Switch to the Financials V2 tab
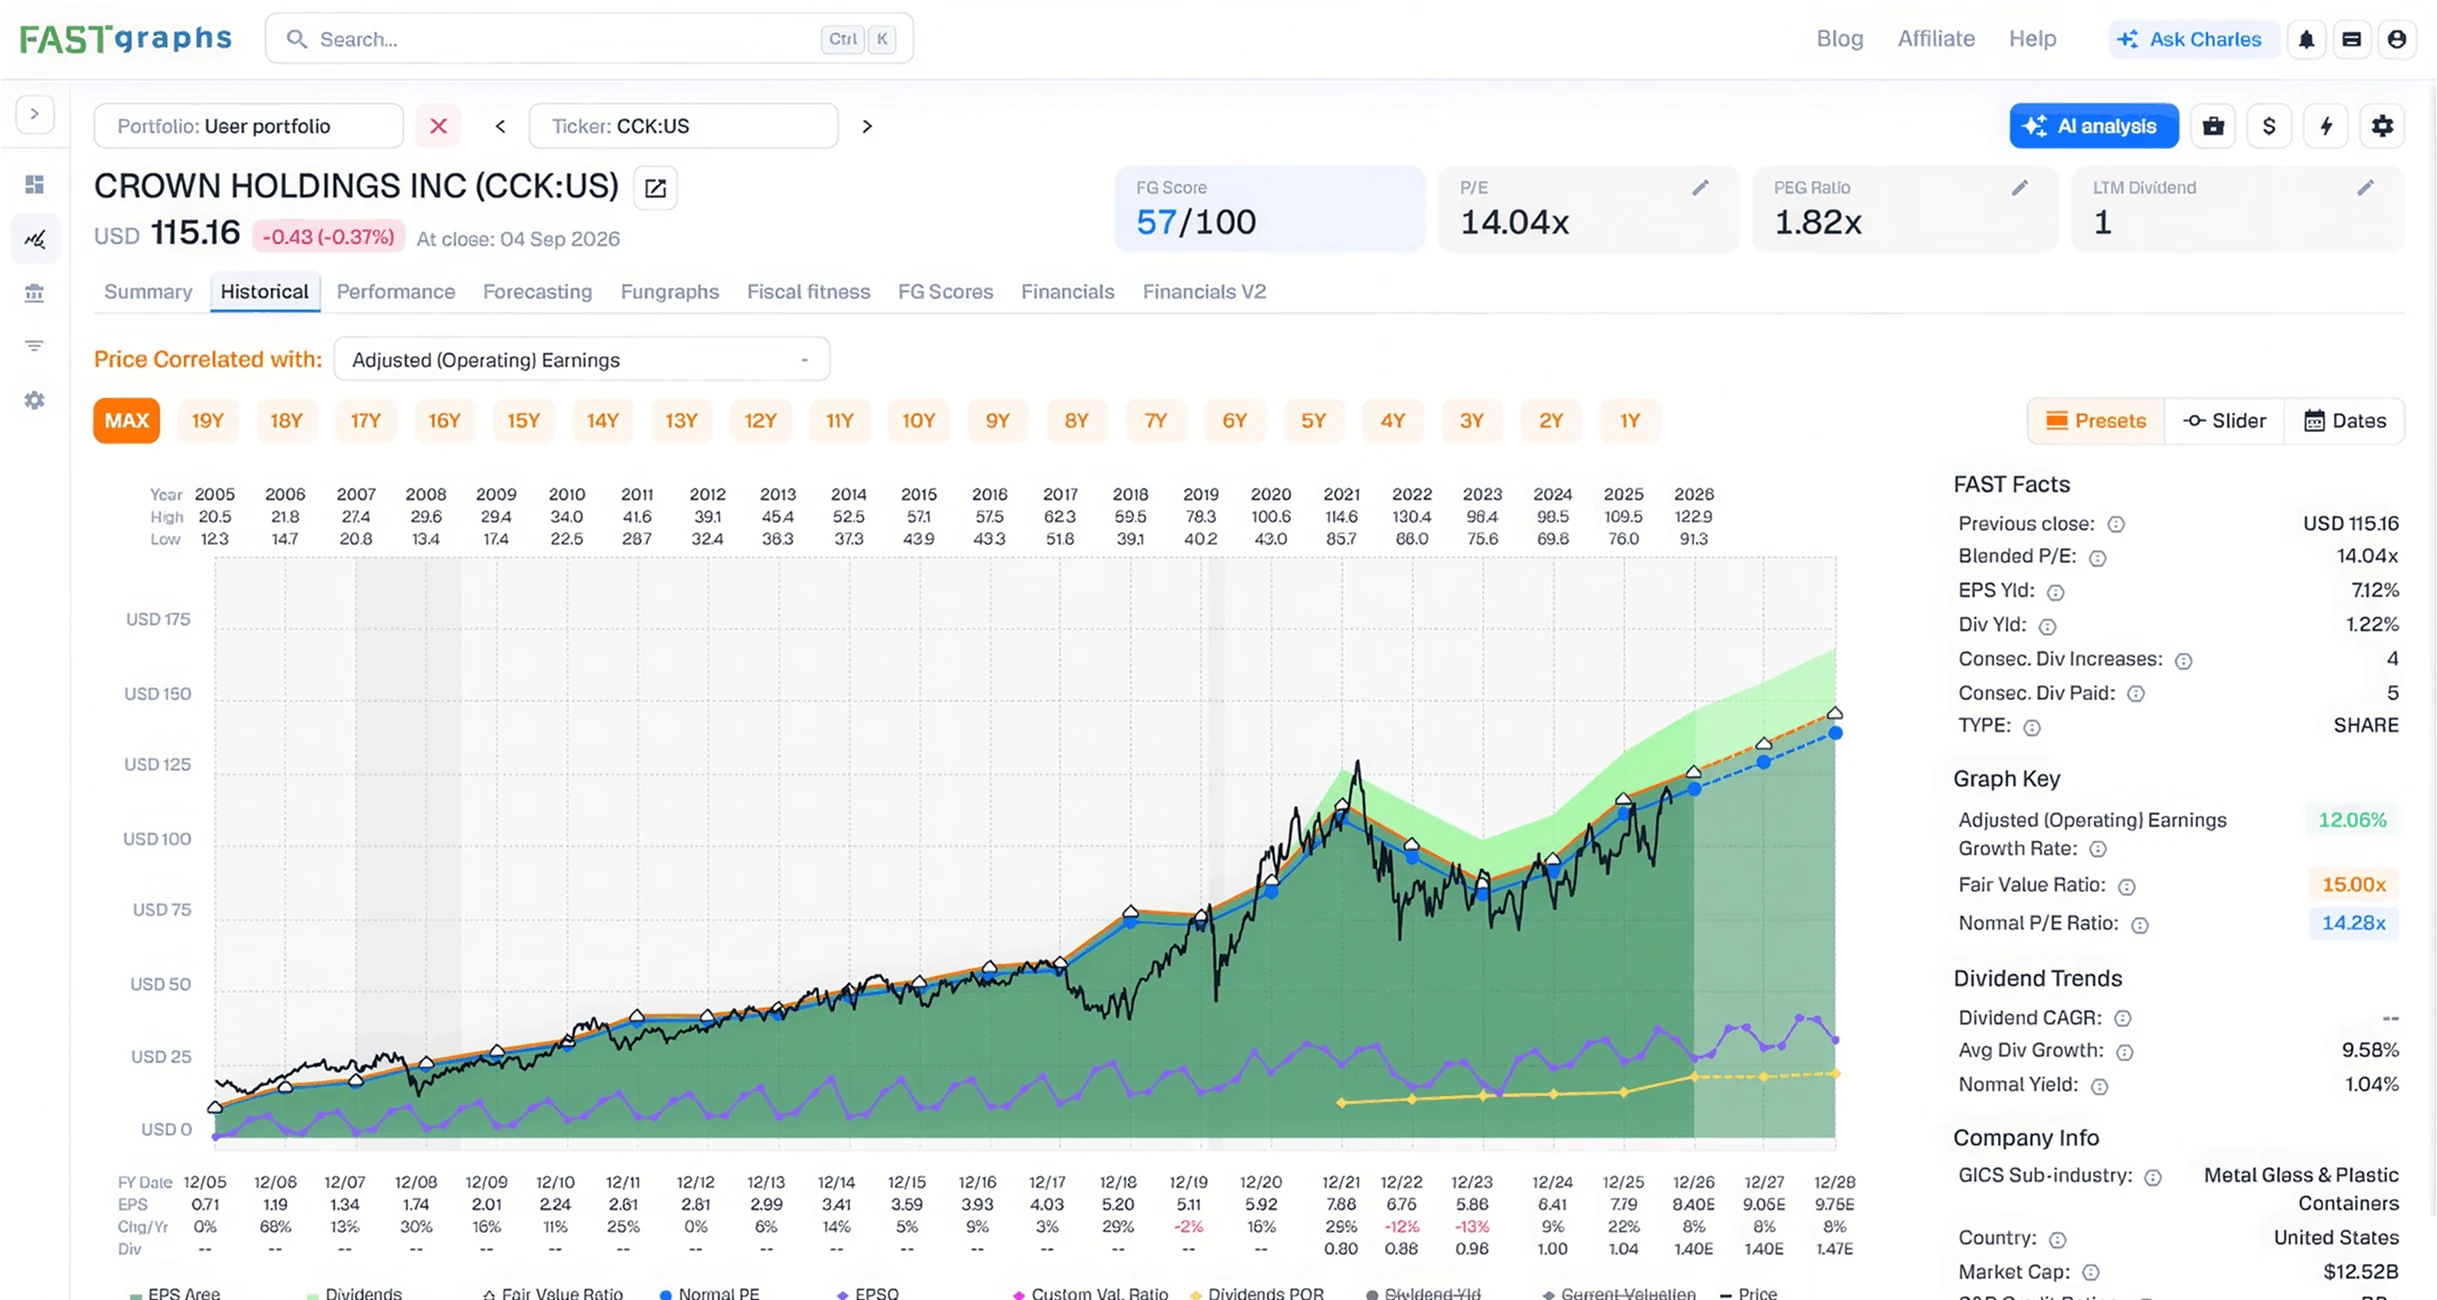The width and height of the screenshot is (2437, 1300). (1204, 292)
